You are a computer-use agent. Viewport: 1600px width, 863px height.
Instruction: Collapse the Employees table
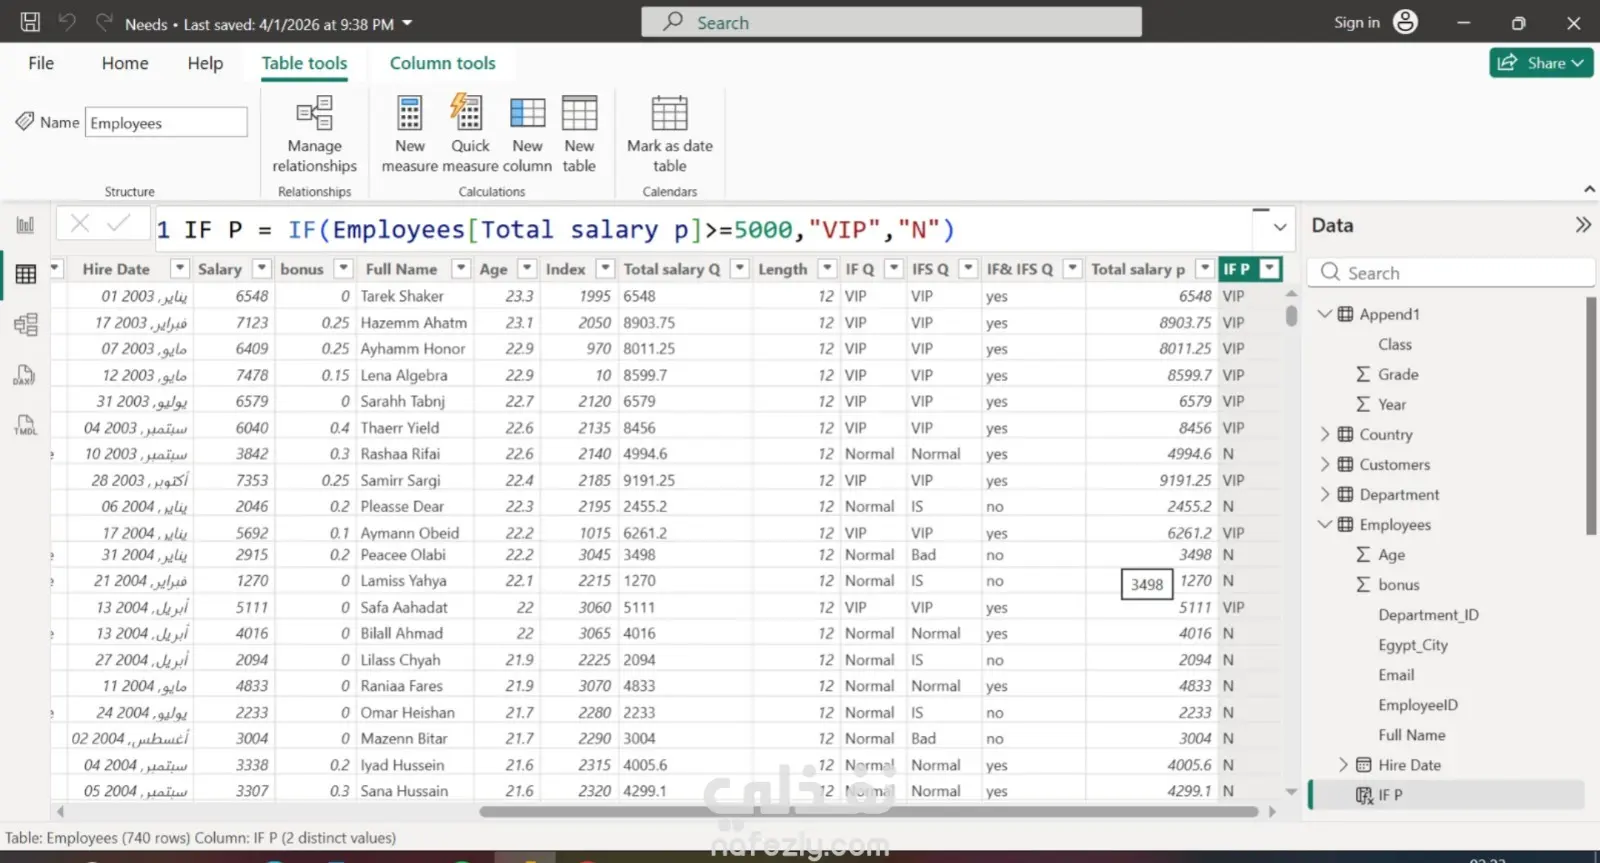pyautogui.click(x=1325, y=524)
